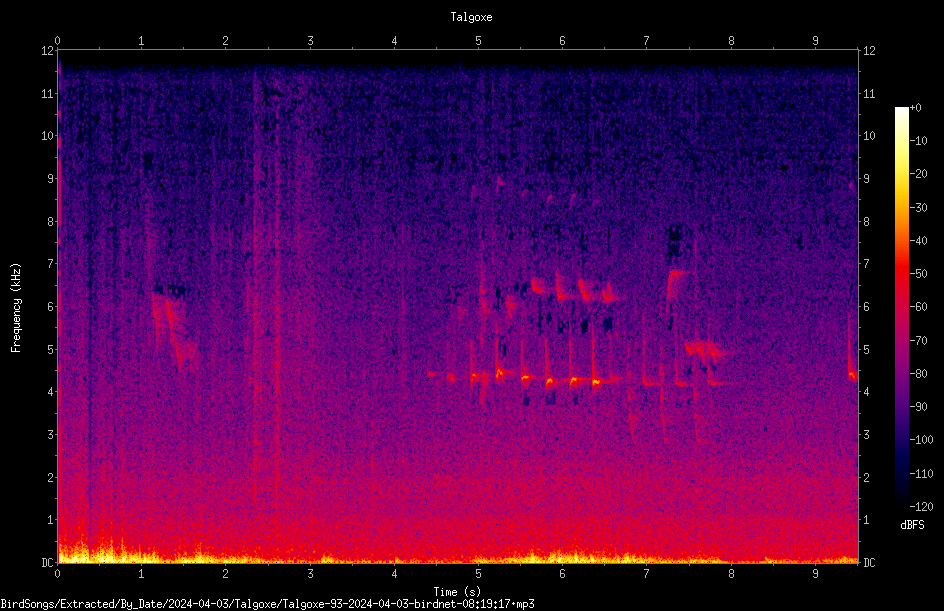Image resolution: width=944 pixels, height=611 pixels.
Task: Click the 1 kHz left frequency tick
Action: coord(51,520)
